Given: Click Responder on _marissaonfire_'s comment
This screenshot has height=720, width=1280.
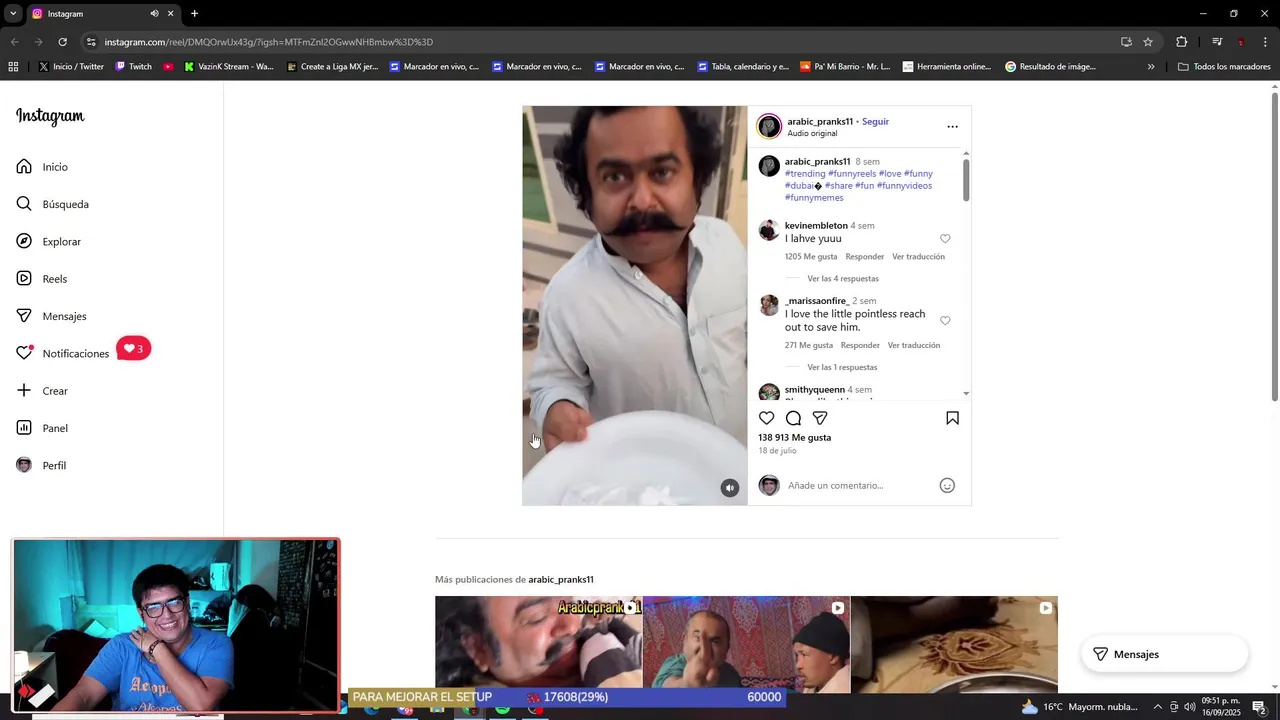Looking at the screenshot, I should coord(860,346).
